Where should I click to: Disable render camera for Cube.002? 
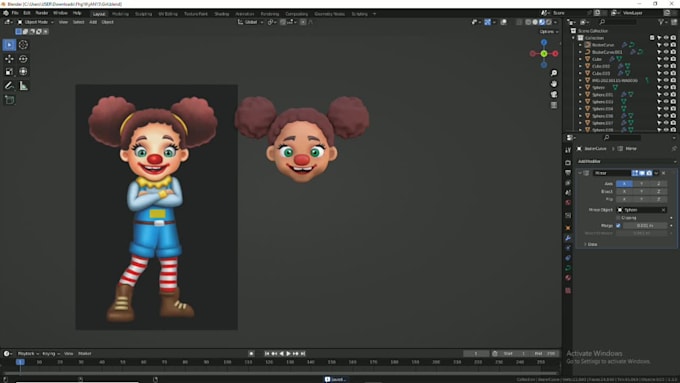point(673,66)
